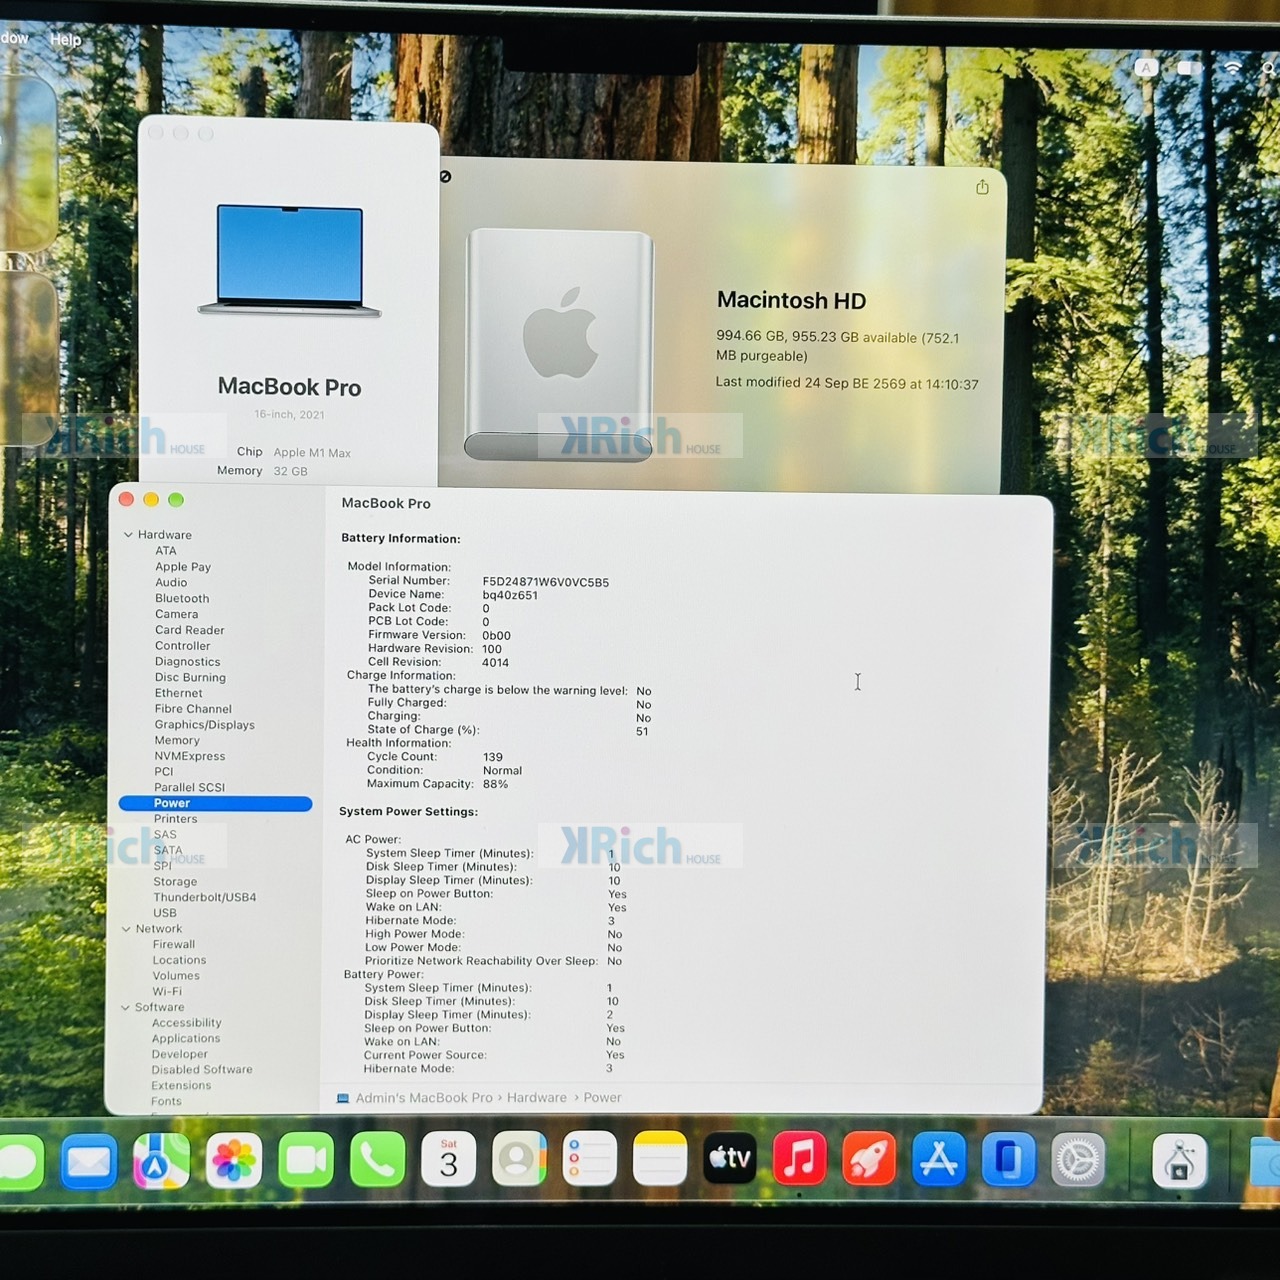This screenshot has width=1280, height=1280.
Task: Select Wi-Fi under Network
Action: [167, 992]
